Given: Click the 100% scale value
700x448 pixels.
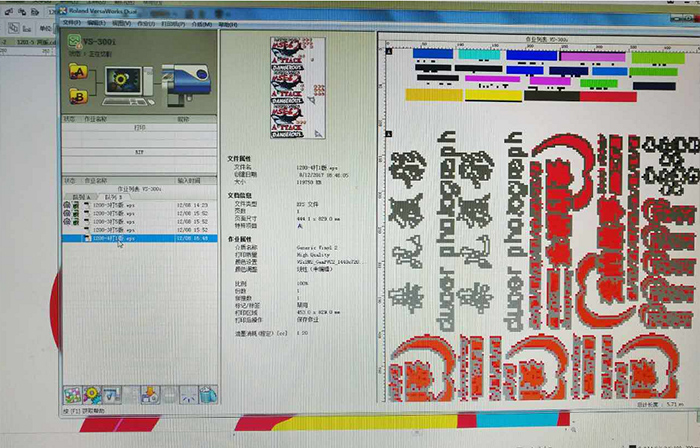Looking at the screenshot, I should [303, 283].
